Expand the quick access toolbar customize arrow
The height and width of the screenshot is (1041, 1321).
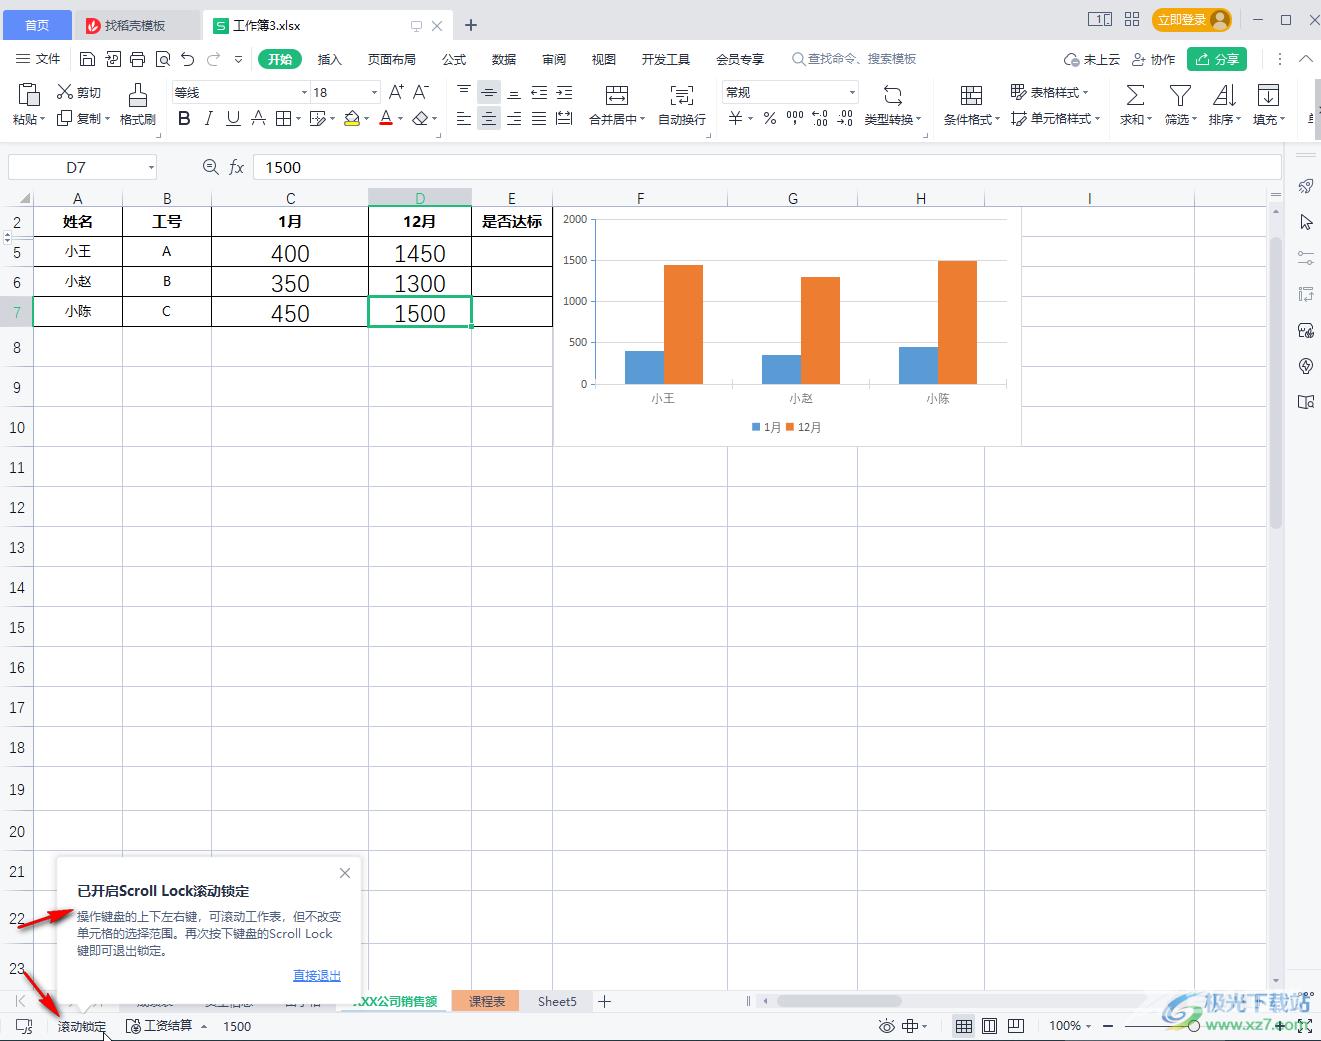pos(238,60)
